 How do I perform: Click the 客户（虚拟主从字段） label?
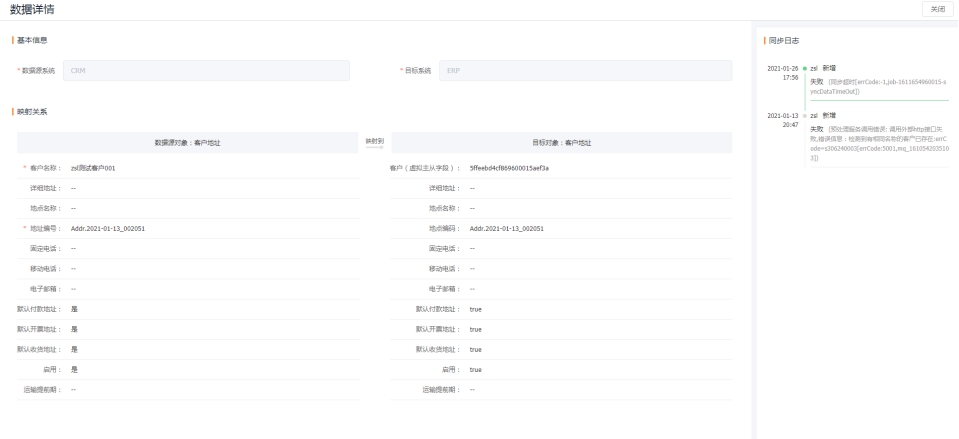click(425, 168)
